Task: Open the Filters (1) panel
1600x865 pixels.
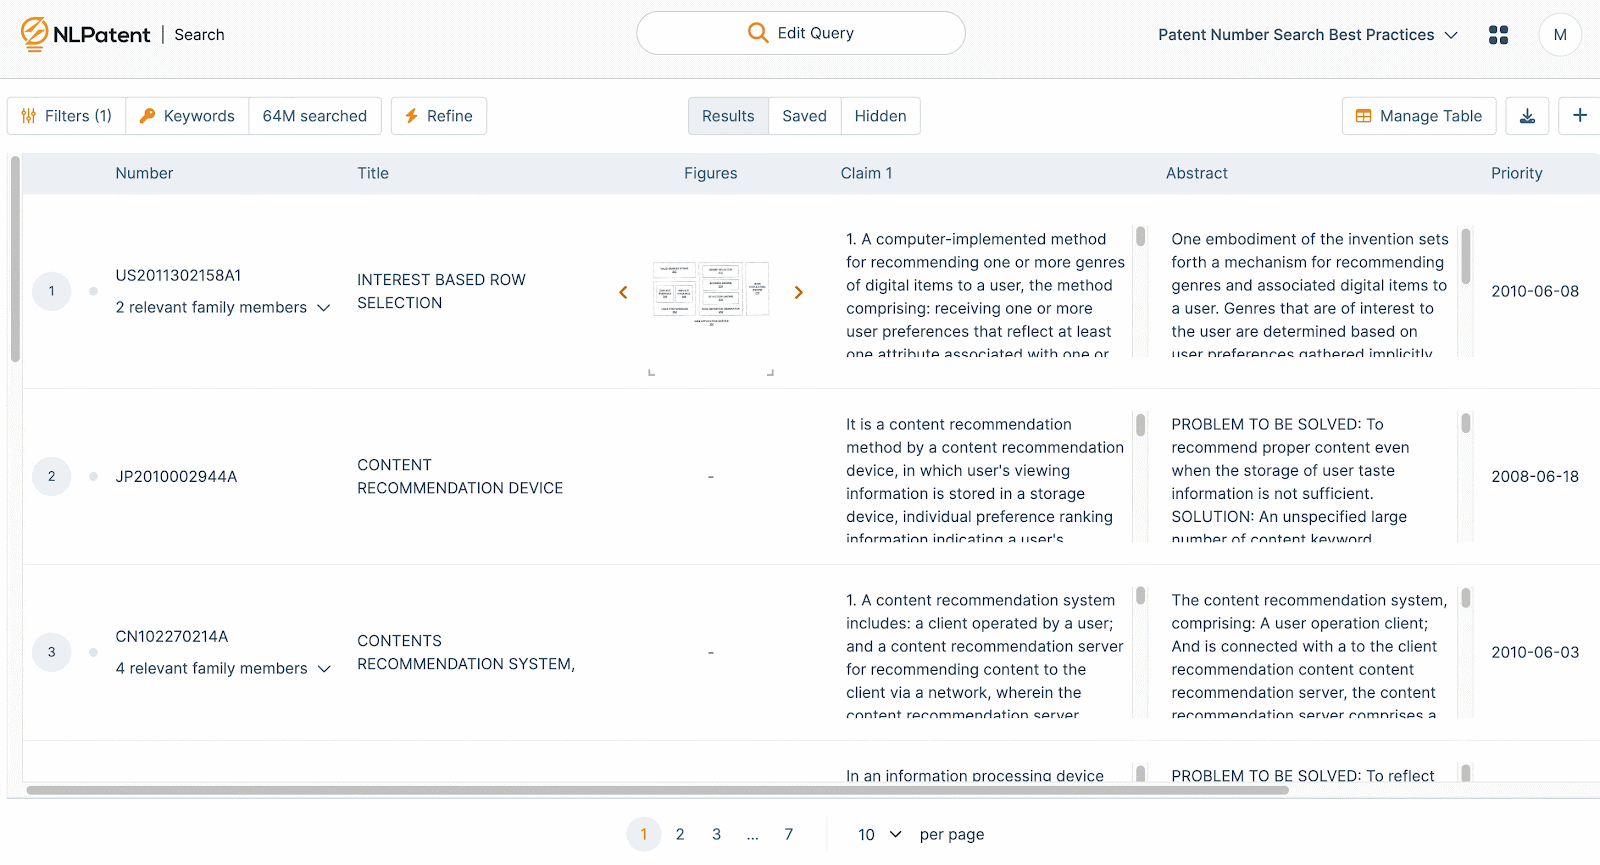Action: tap(66, 116)
